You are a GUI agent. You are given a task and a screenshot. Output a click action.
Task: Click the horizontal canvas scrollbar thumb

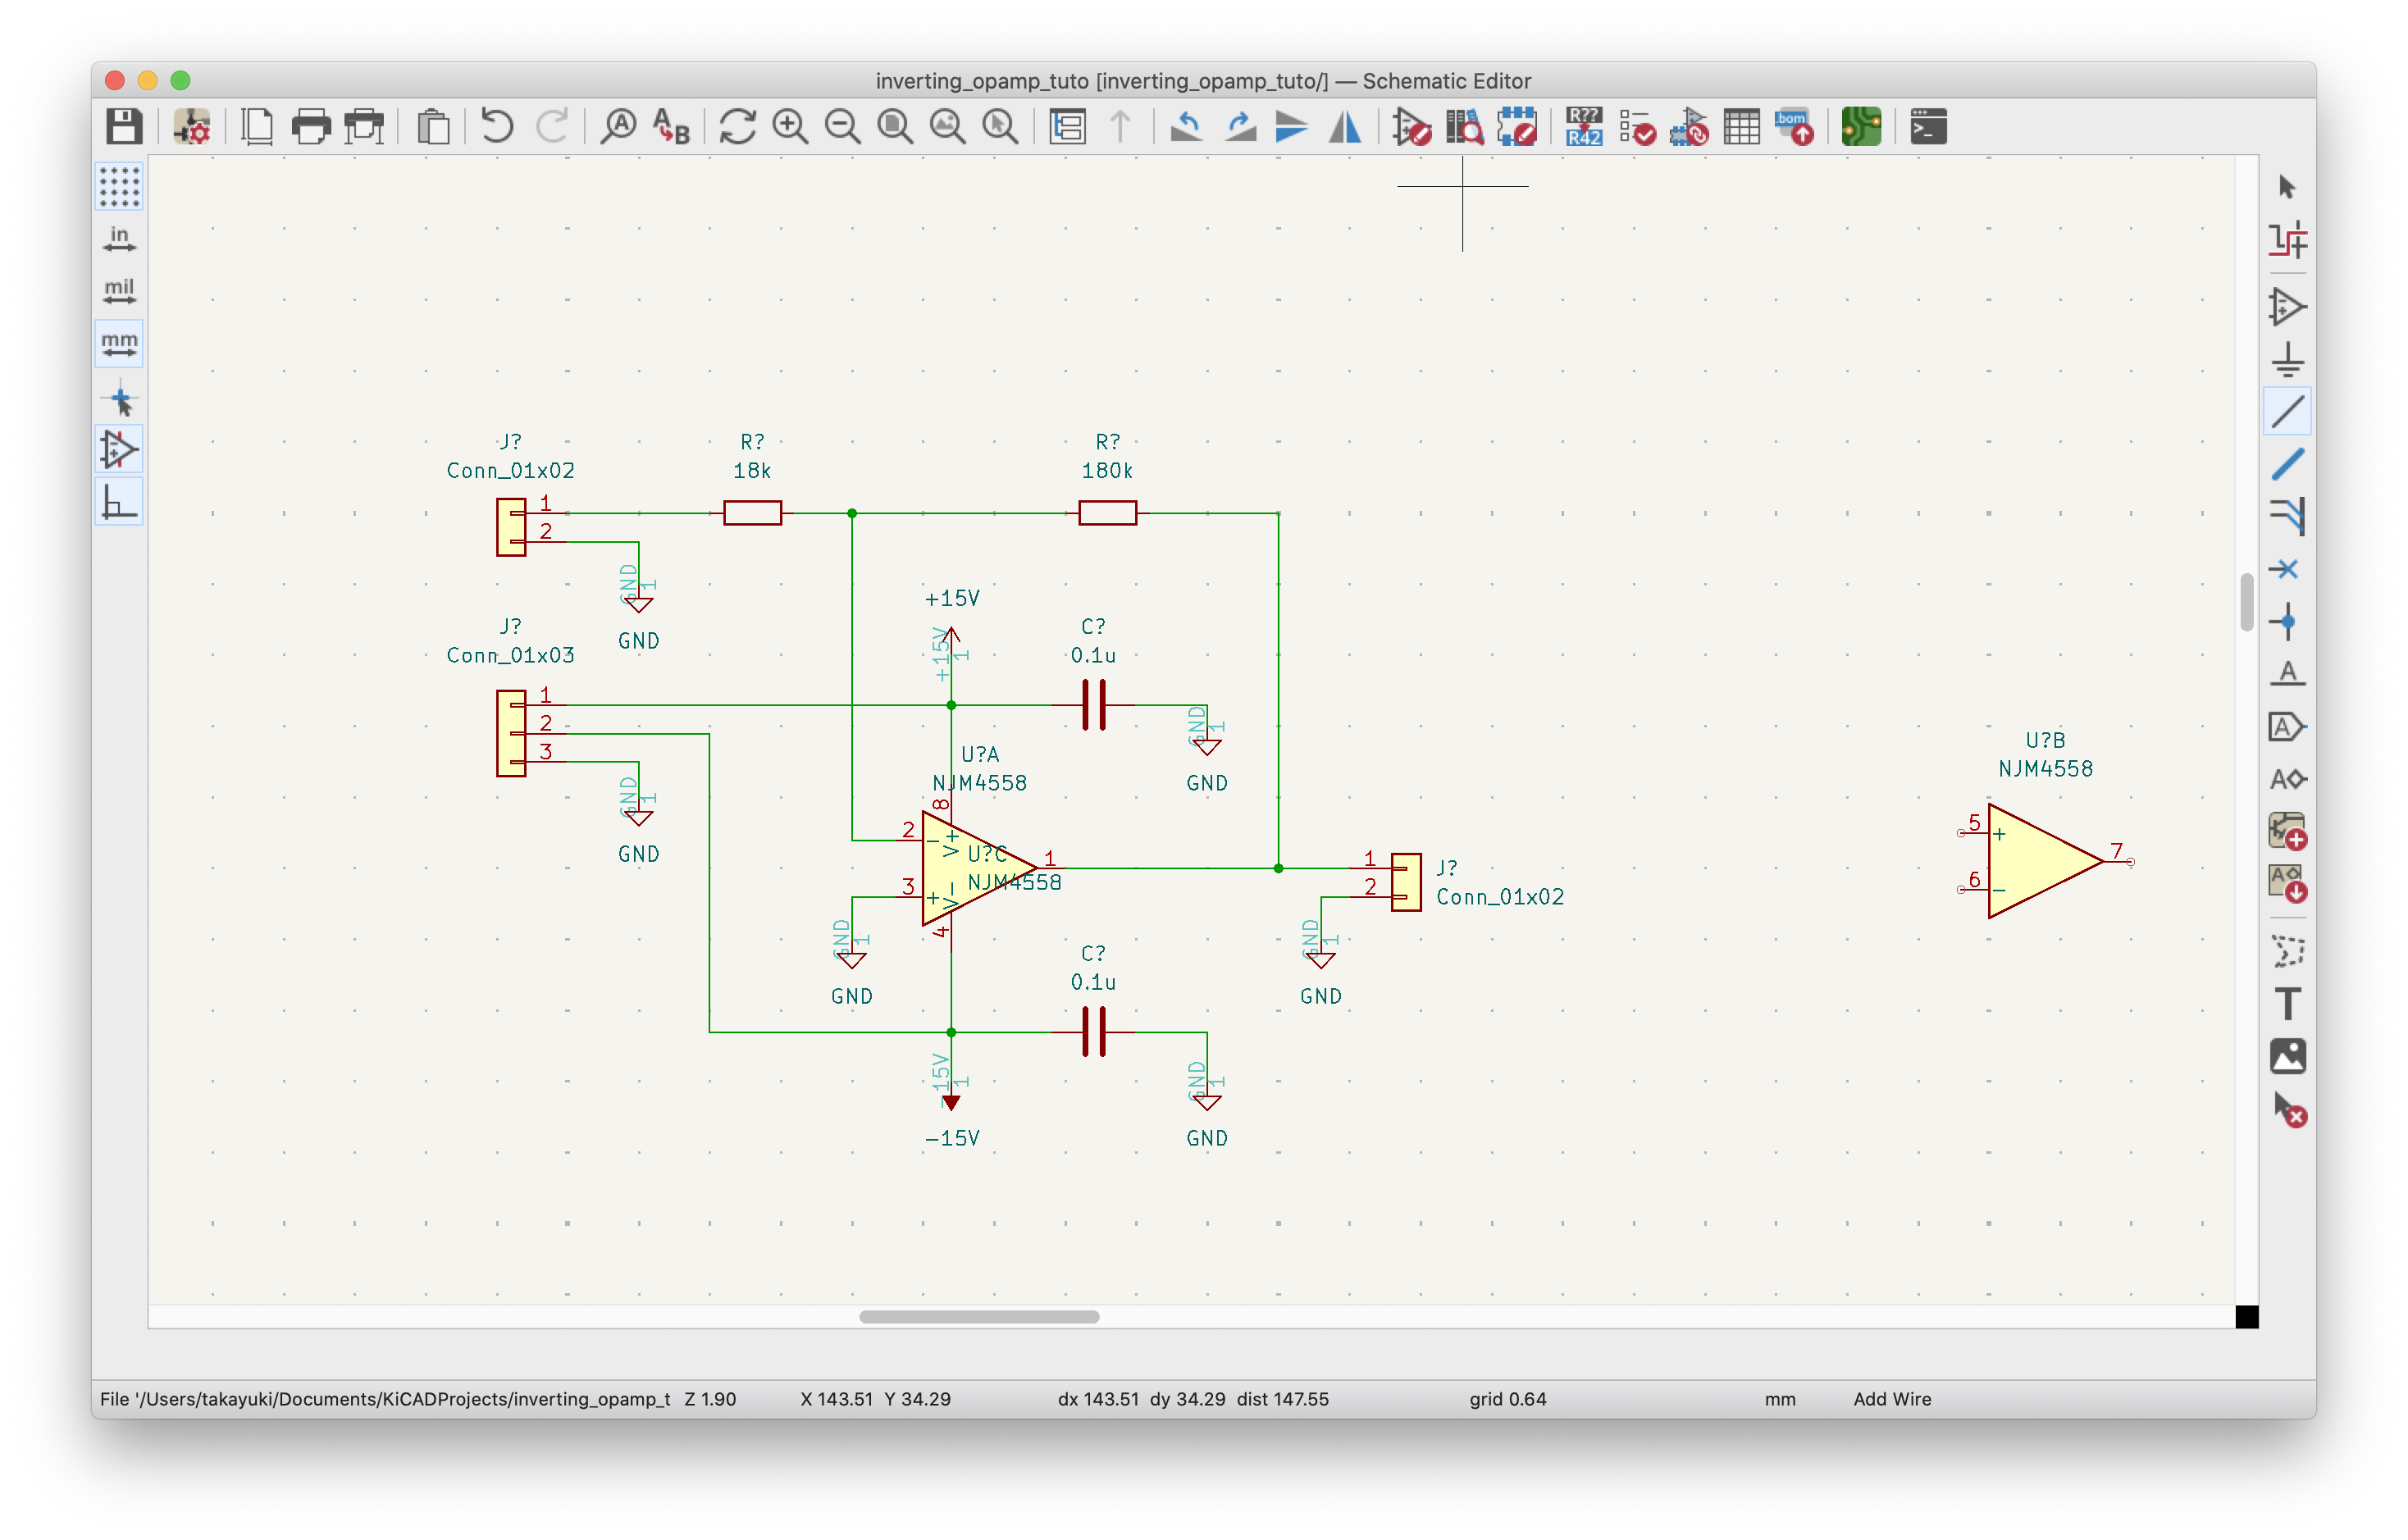pyautogui.click(x=979, y=1317)
